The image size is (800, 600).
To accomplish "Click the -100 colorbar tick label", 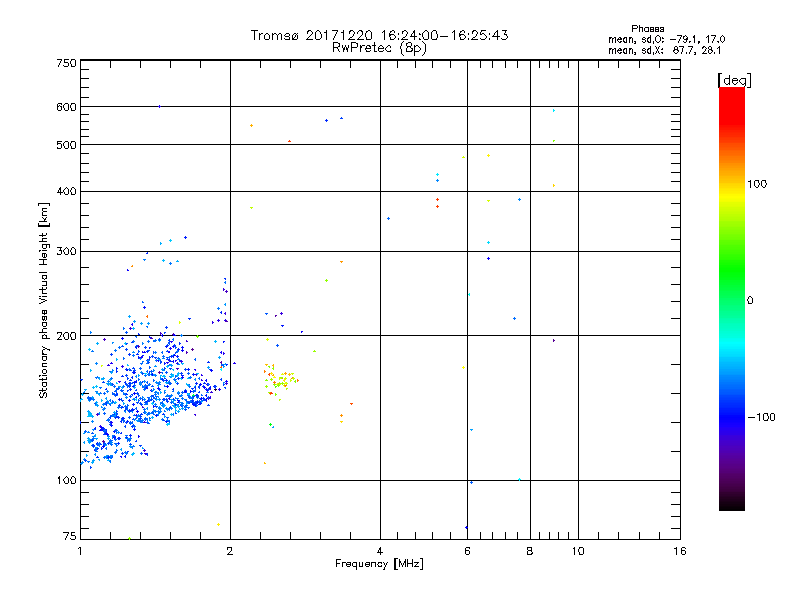I will (765, 416).
